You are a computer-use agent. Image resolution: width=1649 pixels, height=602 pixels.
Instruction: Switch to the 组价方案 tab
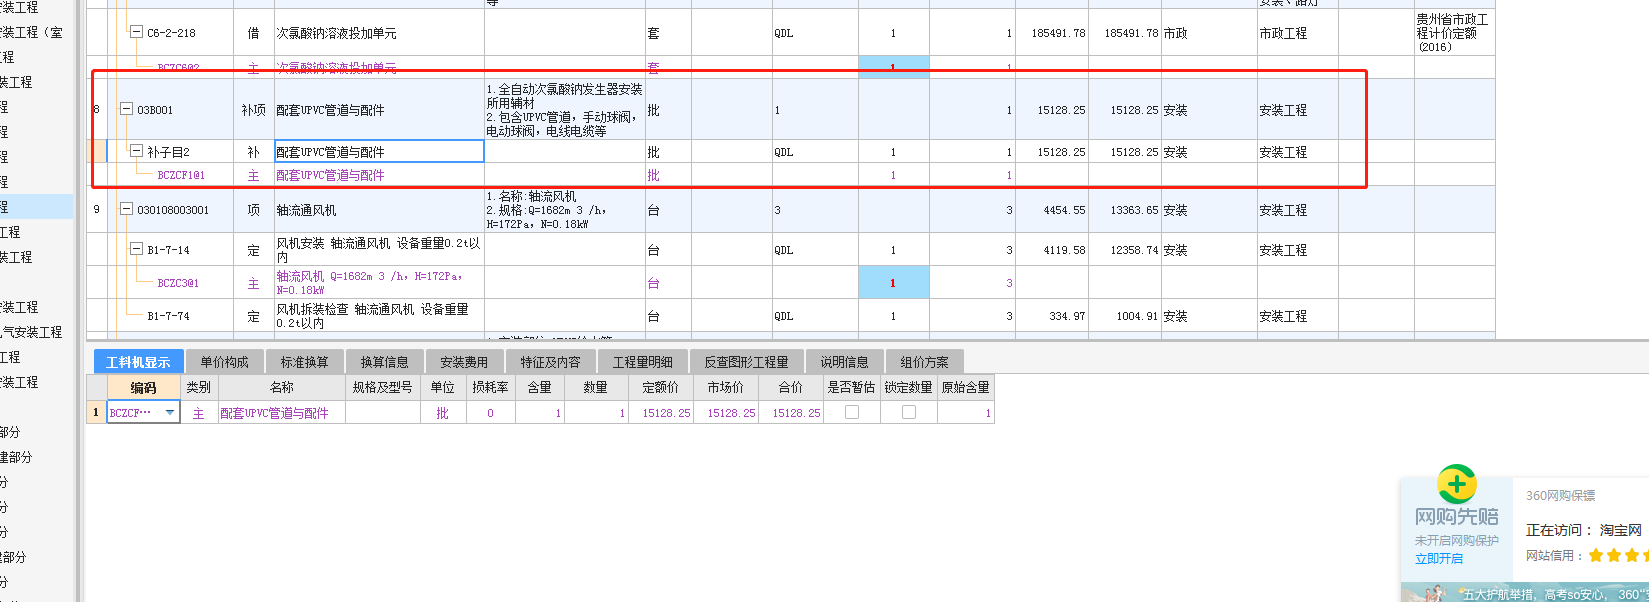coord(924,362)
